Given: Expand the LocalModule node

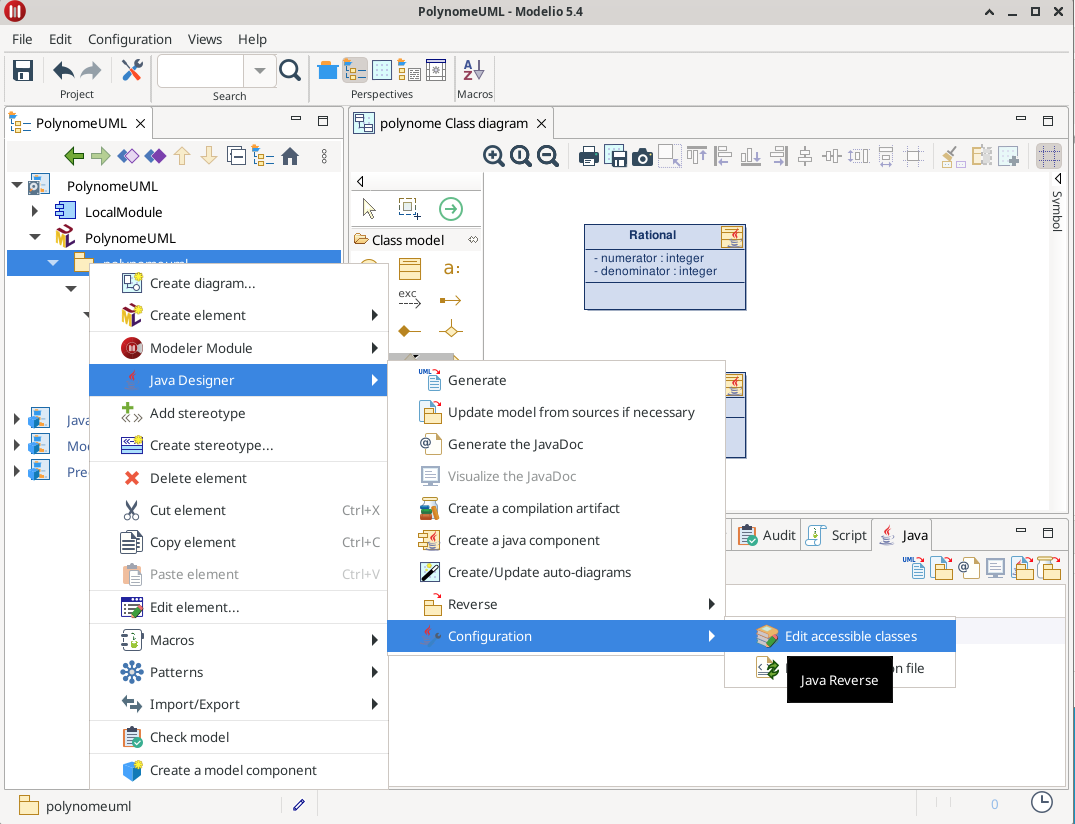Looking at the screenshot, I should [x=34, y=211].
